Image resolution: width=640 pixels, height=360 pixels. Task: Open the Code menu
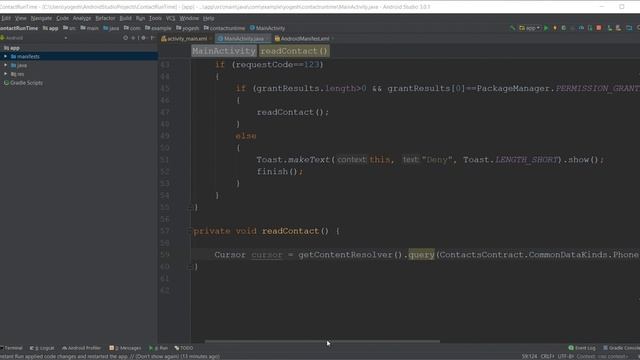tap(62, 18)
